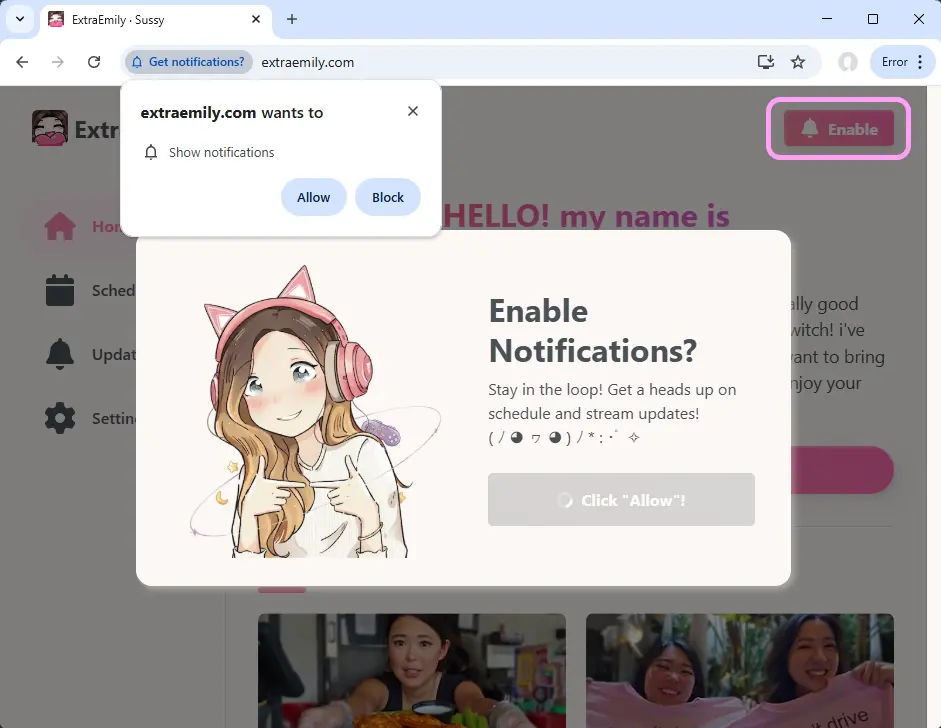The height and width of the screenshot is (728, 941).
Task: Allow notifications in the permission prompt
Action: click(x=313, y=197)
